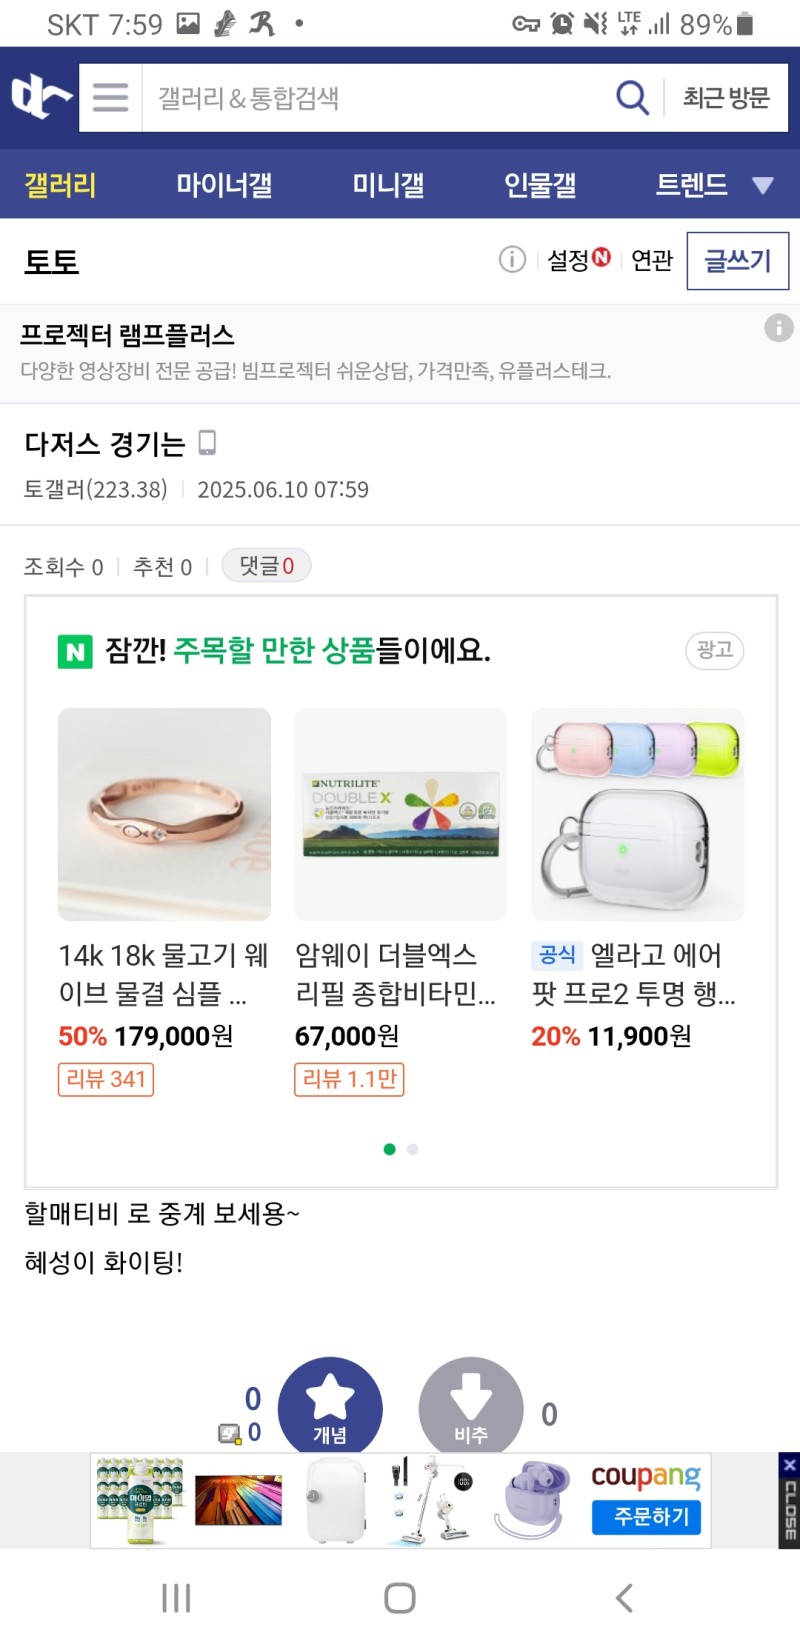
Task: Switch to the 미니갤 tab
Action: pos(388,185)
